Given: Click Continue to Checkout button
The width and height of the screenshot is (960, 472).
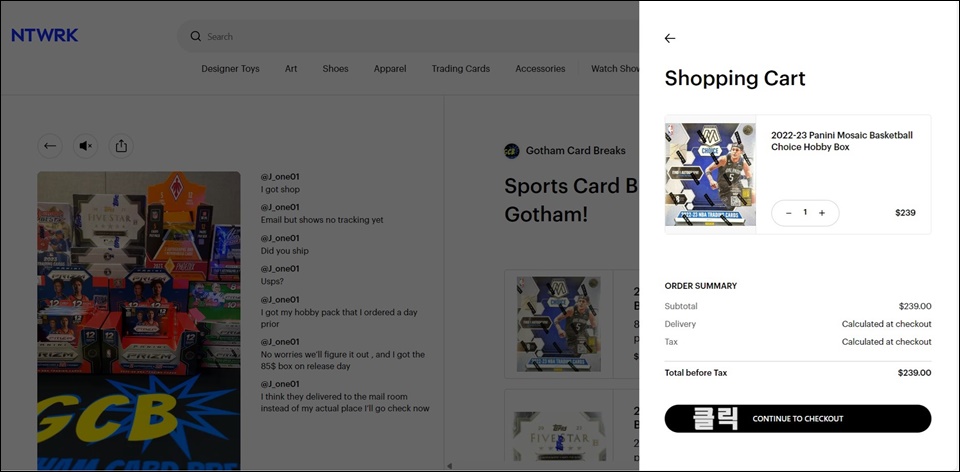Looking at the screenshot, I should tap(798, 419).
